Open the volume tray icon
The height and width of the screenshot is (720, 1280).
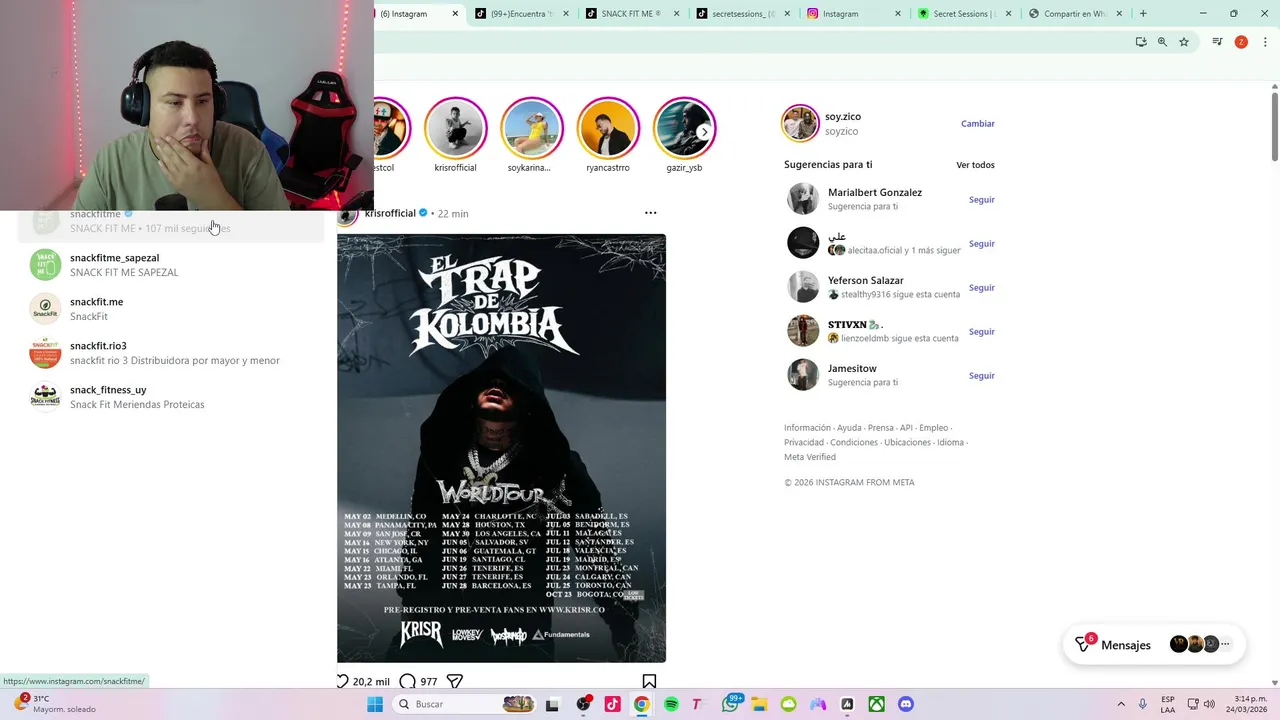coord(1209,704)
